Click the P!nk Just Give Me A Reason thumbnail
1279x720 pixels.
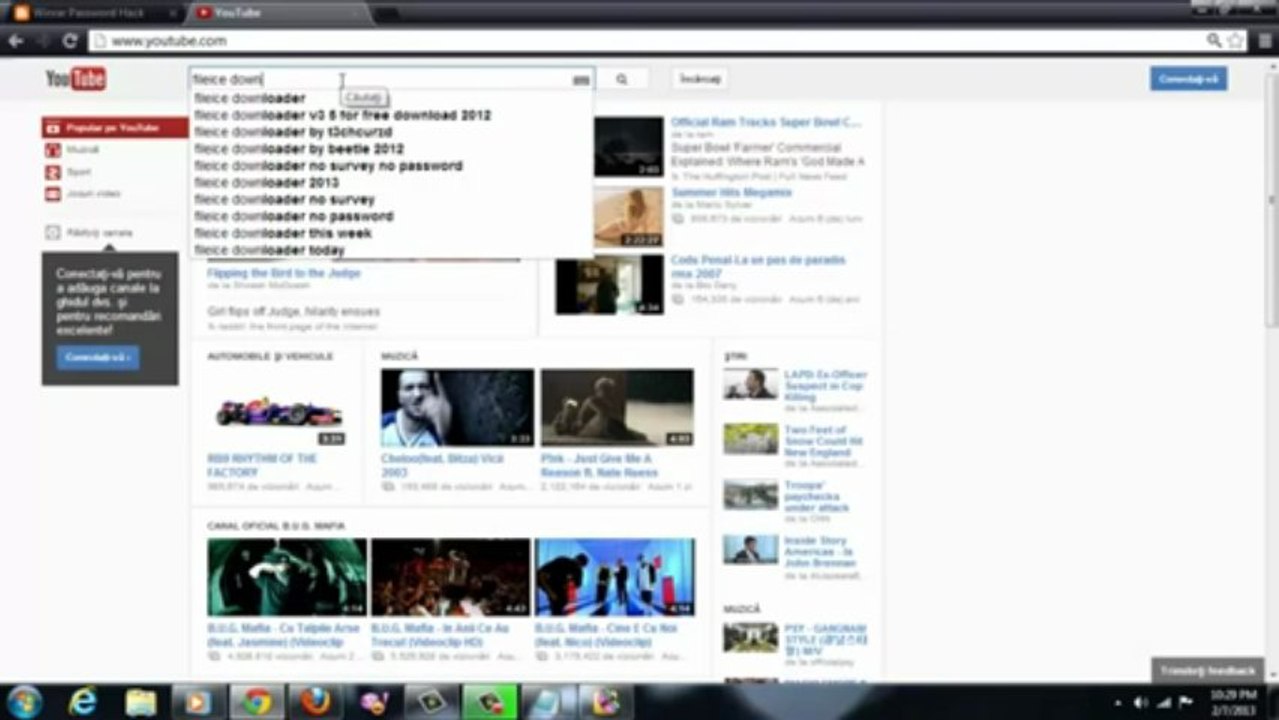coord(617,408)
